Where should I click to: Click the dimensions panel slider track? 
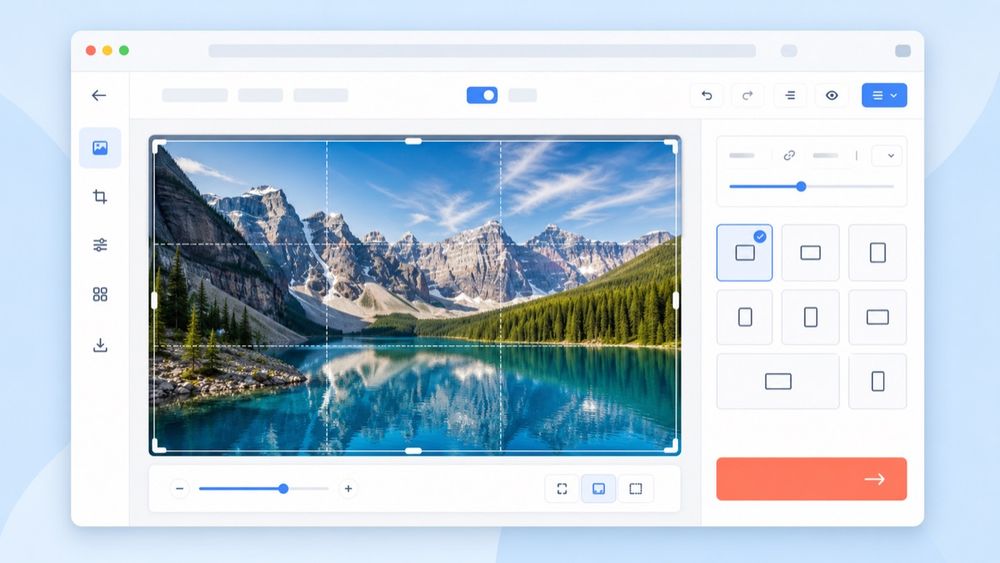(811, 187)
